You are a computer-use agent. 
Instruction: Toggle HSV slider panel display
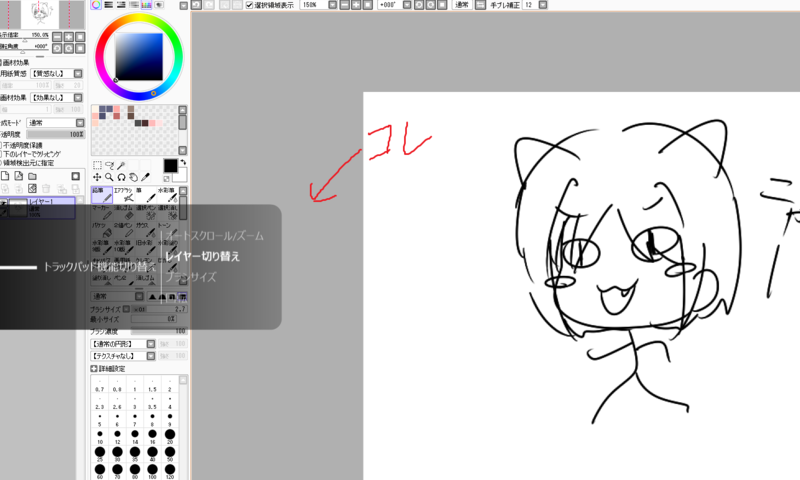click(121, 5)
